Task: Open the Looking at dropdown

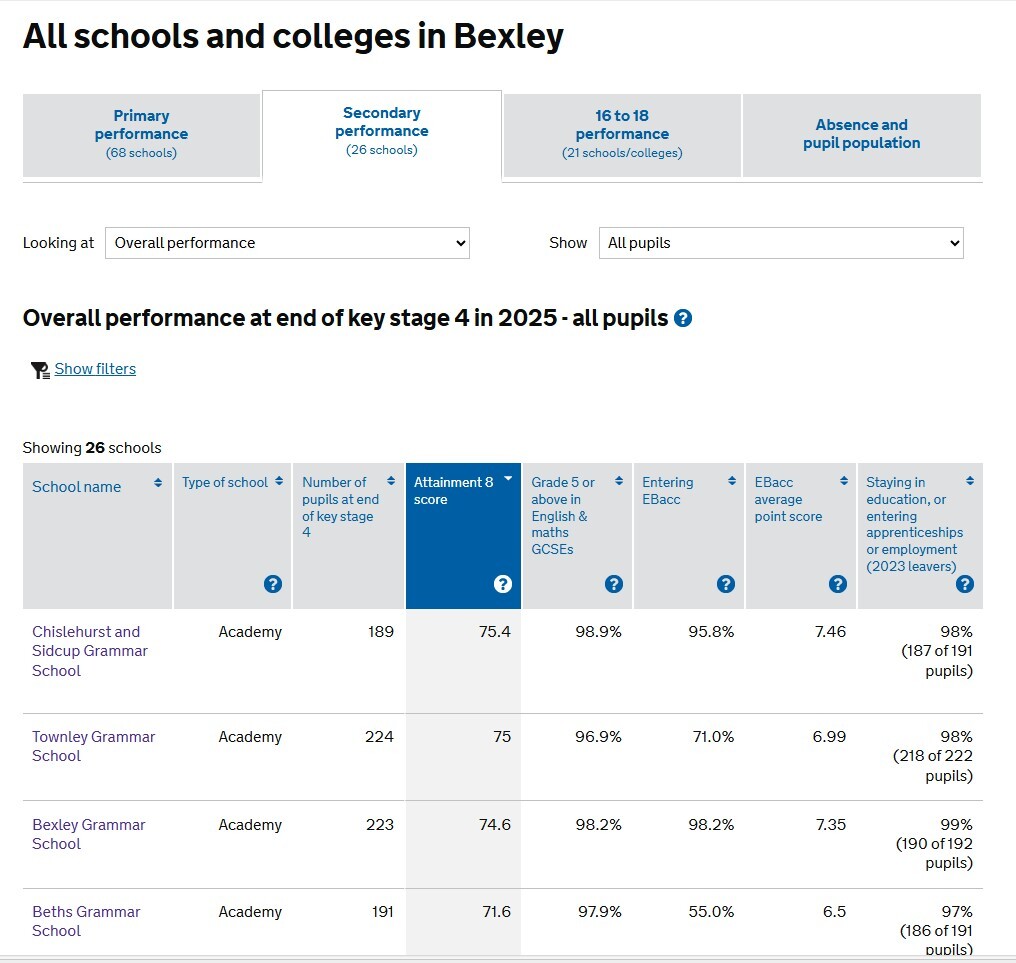Action: point(287,243)
